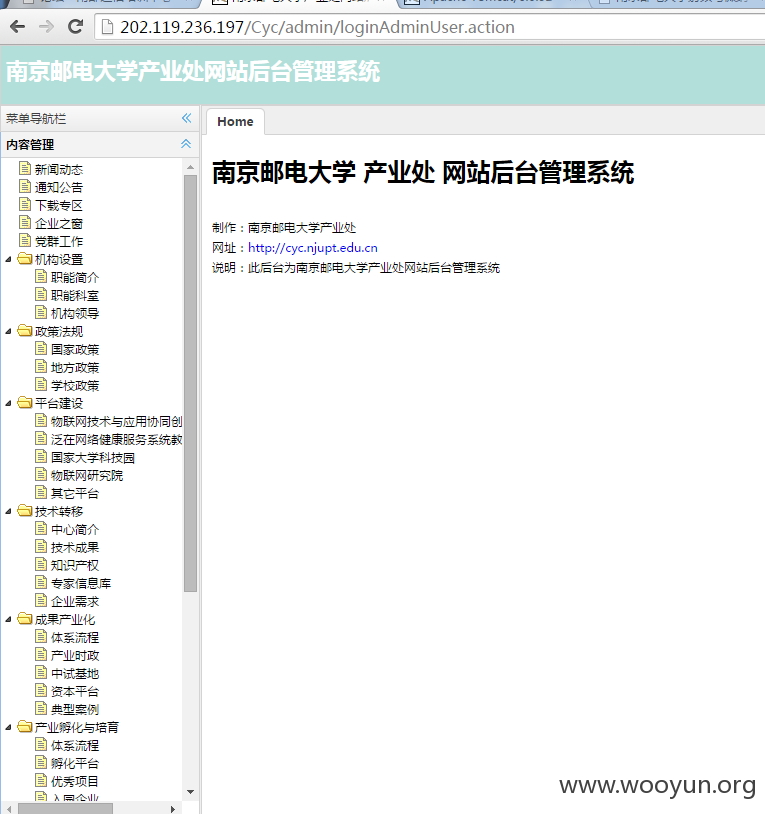Collapse the 技术转移 folder node
This screenshot has width=765, height=814.
(x=8, y=511)
